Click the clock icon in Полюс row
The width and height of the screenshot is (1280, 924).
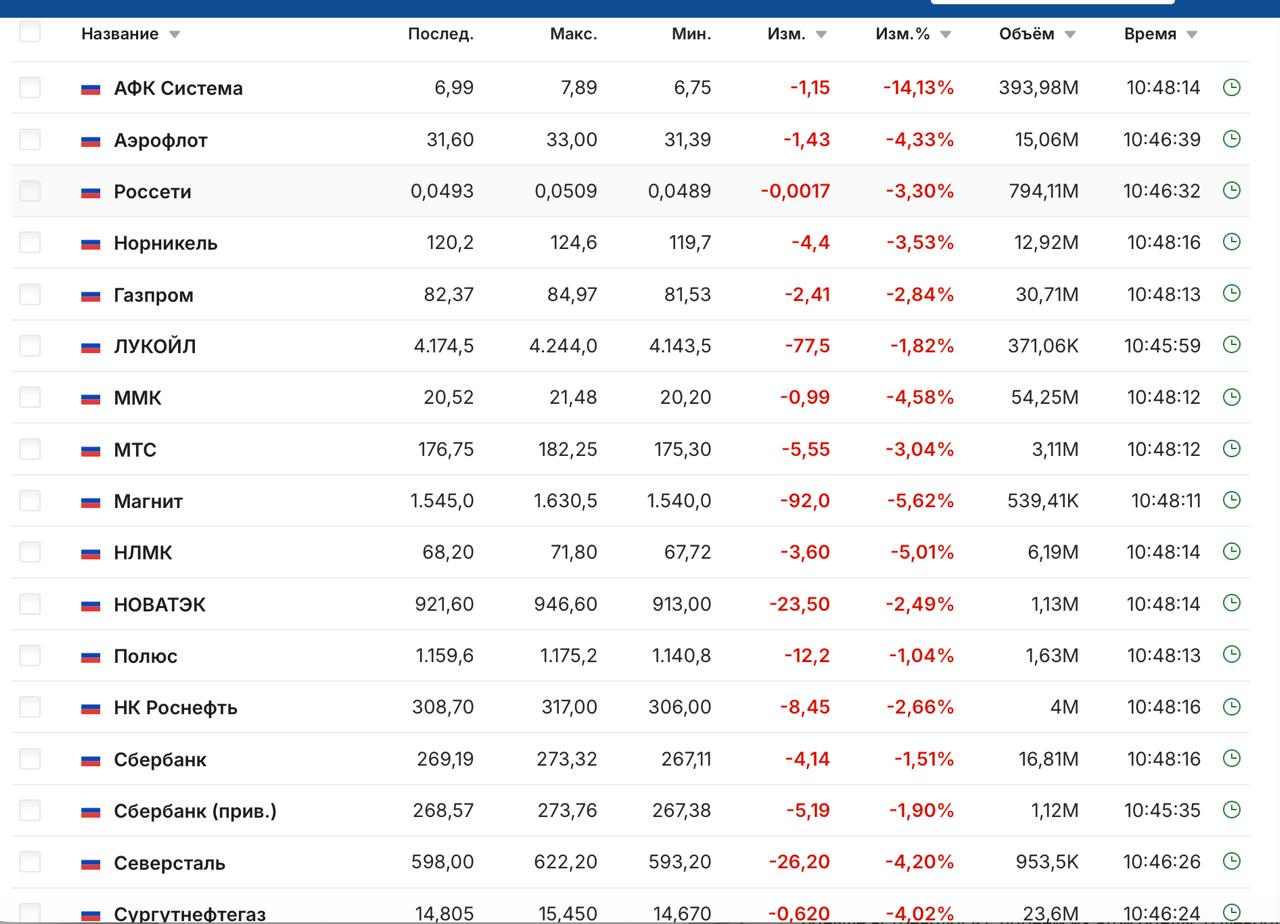[x=1231, y=655]
